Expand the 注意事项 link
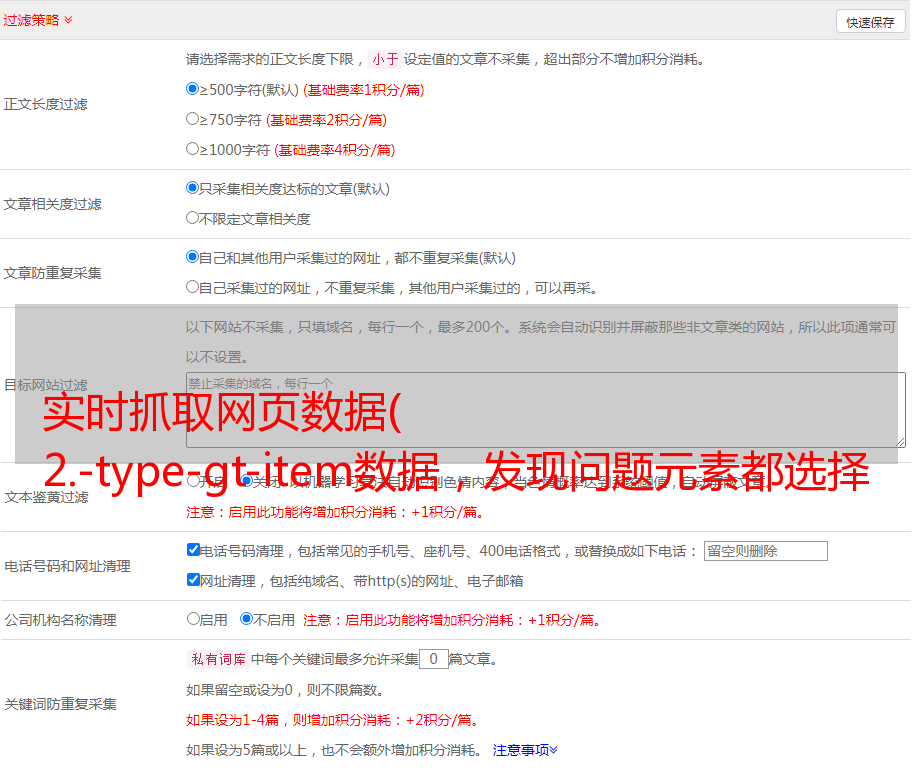The height and width of the screenshot is (768, 912). coord(525,750)
